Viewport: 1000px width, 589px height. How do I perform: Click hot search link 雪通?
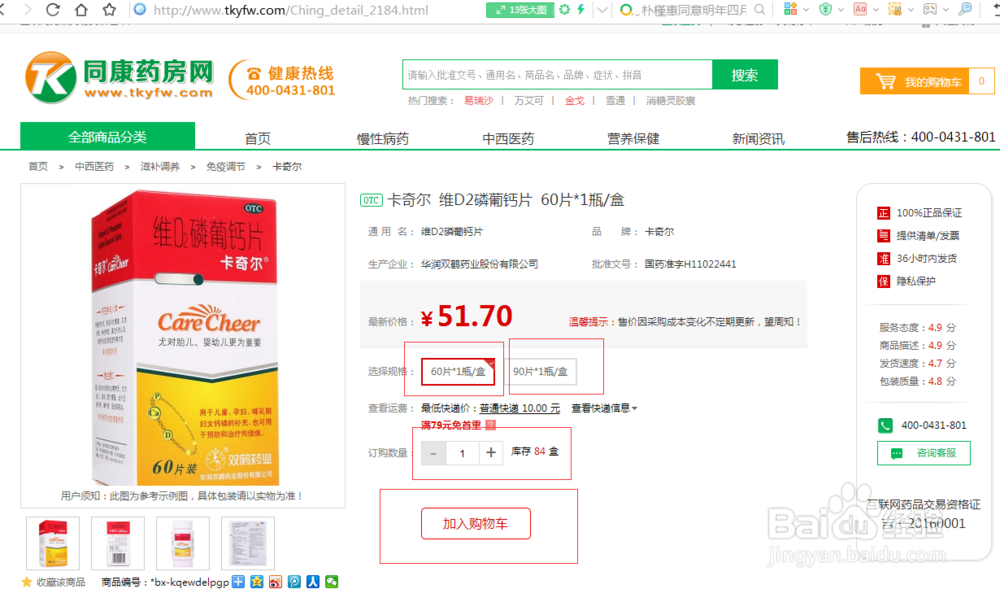[615, 101]
